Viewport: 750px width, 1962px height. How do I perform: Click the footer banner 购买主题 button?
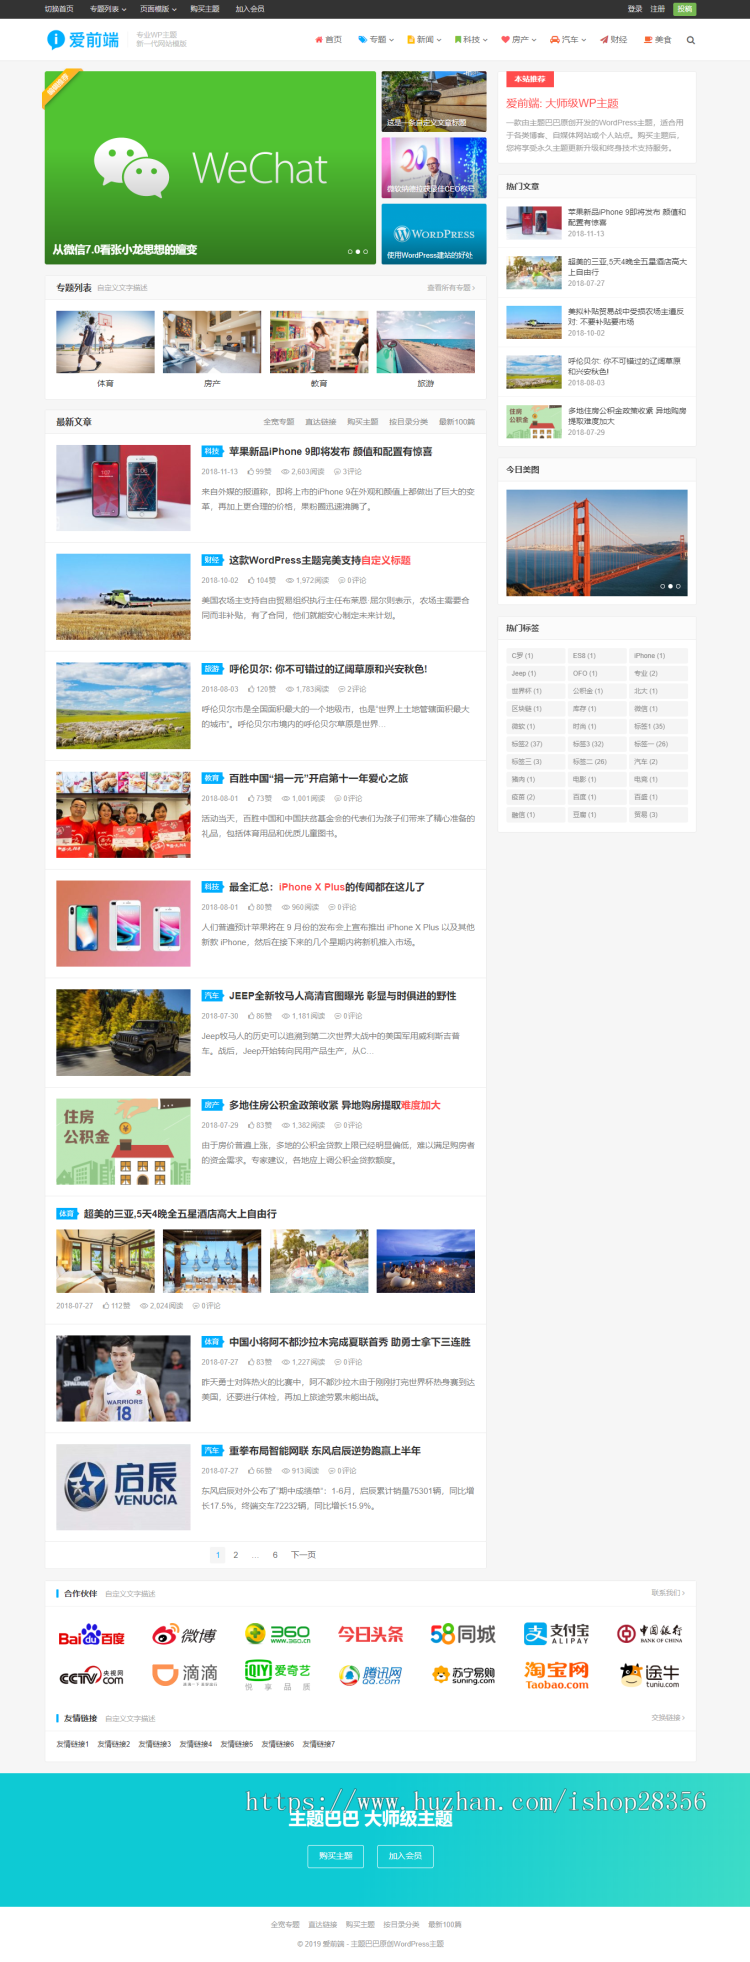click(335, 1856)
